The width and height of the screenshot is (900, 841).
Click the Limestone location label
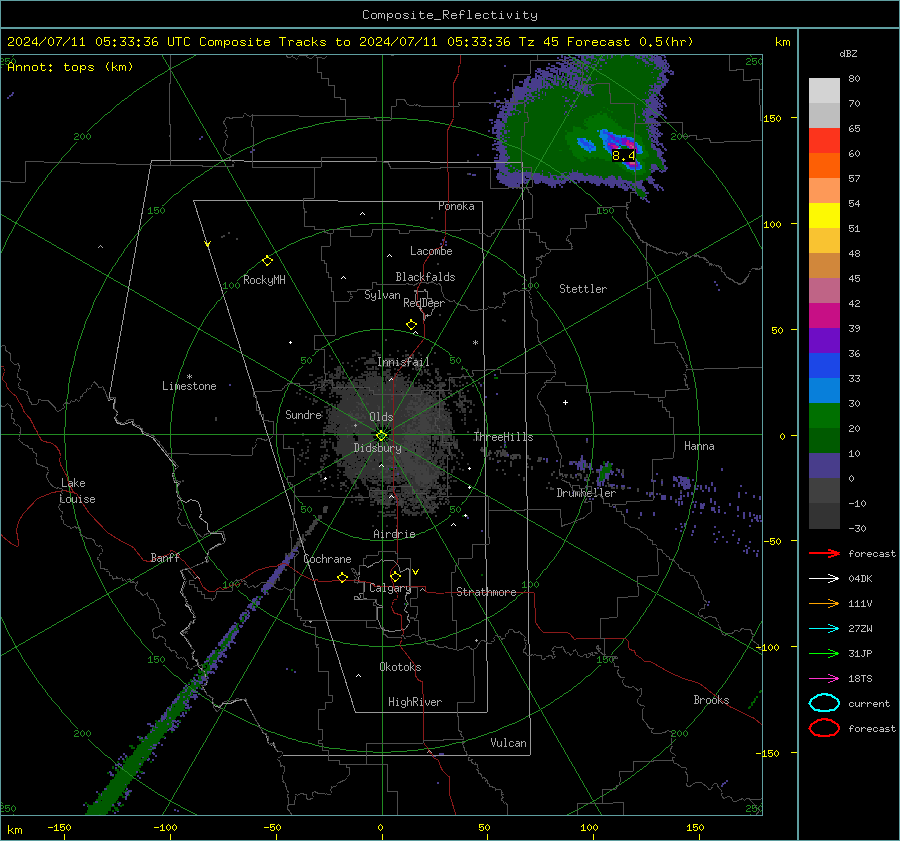(x=189, y=386)
